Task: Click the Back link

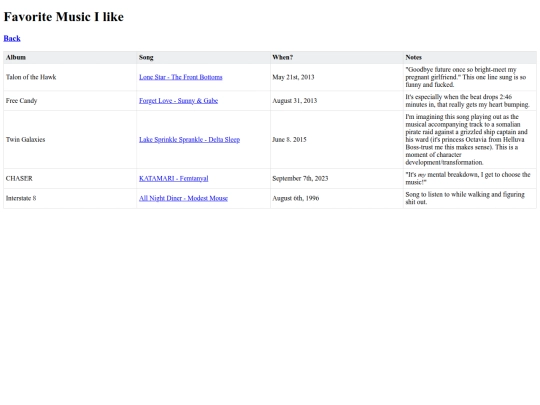Action: (x=12, y=38)
